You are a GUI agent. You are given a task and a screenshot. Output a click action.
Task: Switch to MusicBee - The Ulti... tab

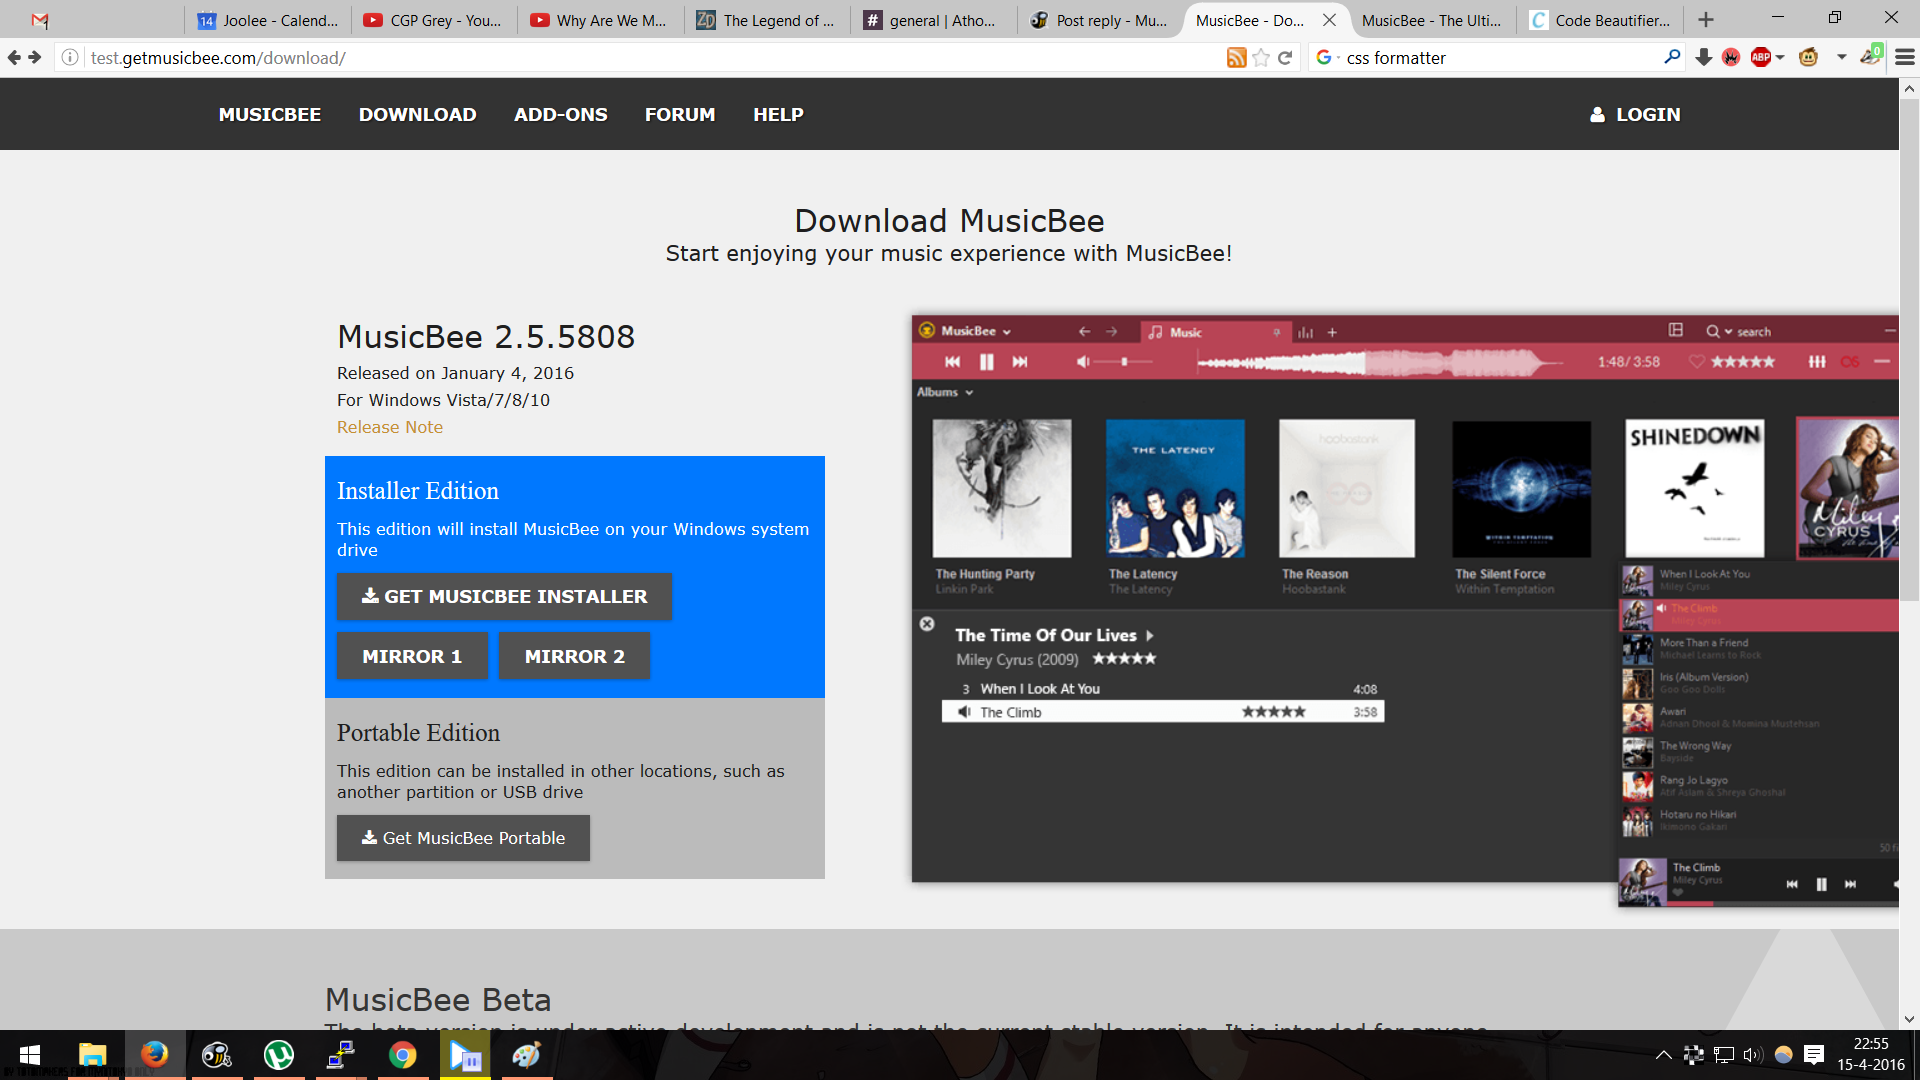click(x=1432, y=20)
